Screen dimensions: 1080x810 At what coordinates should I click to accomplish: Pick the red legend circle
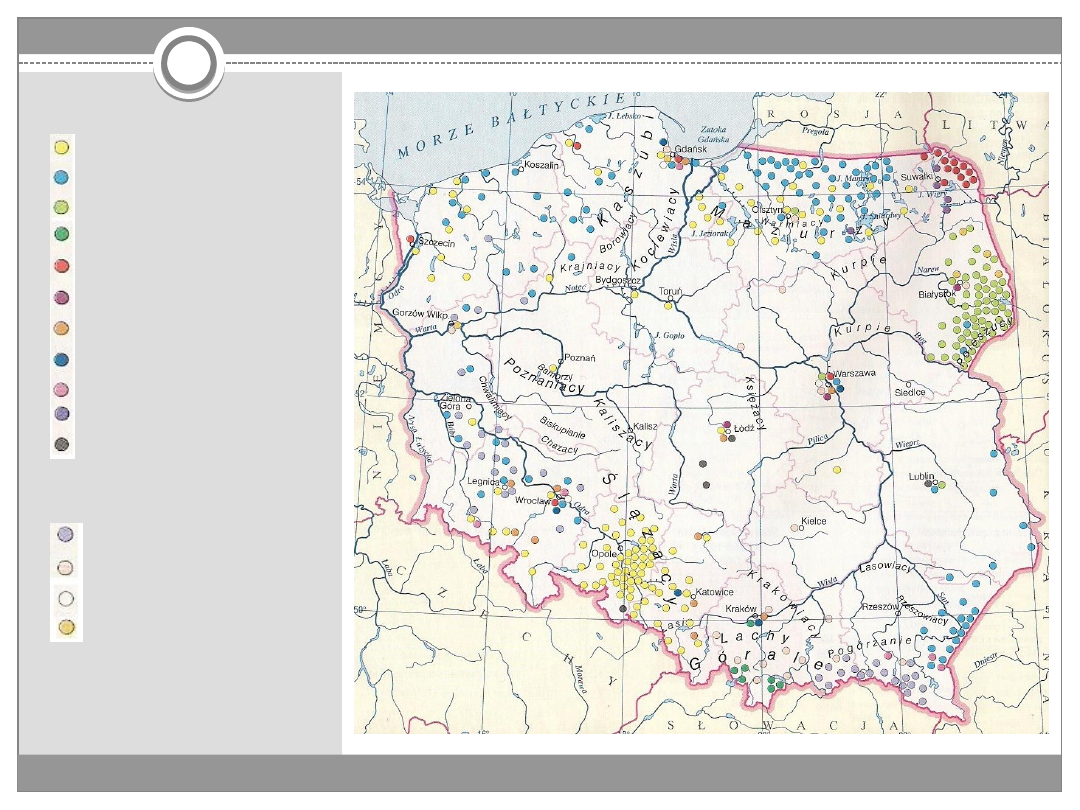pyautogui.click(x=62, y=266)
